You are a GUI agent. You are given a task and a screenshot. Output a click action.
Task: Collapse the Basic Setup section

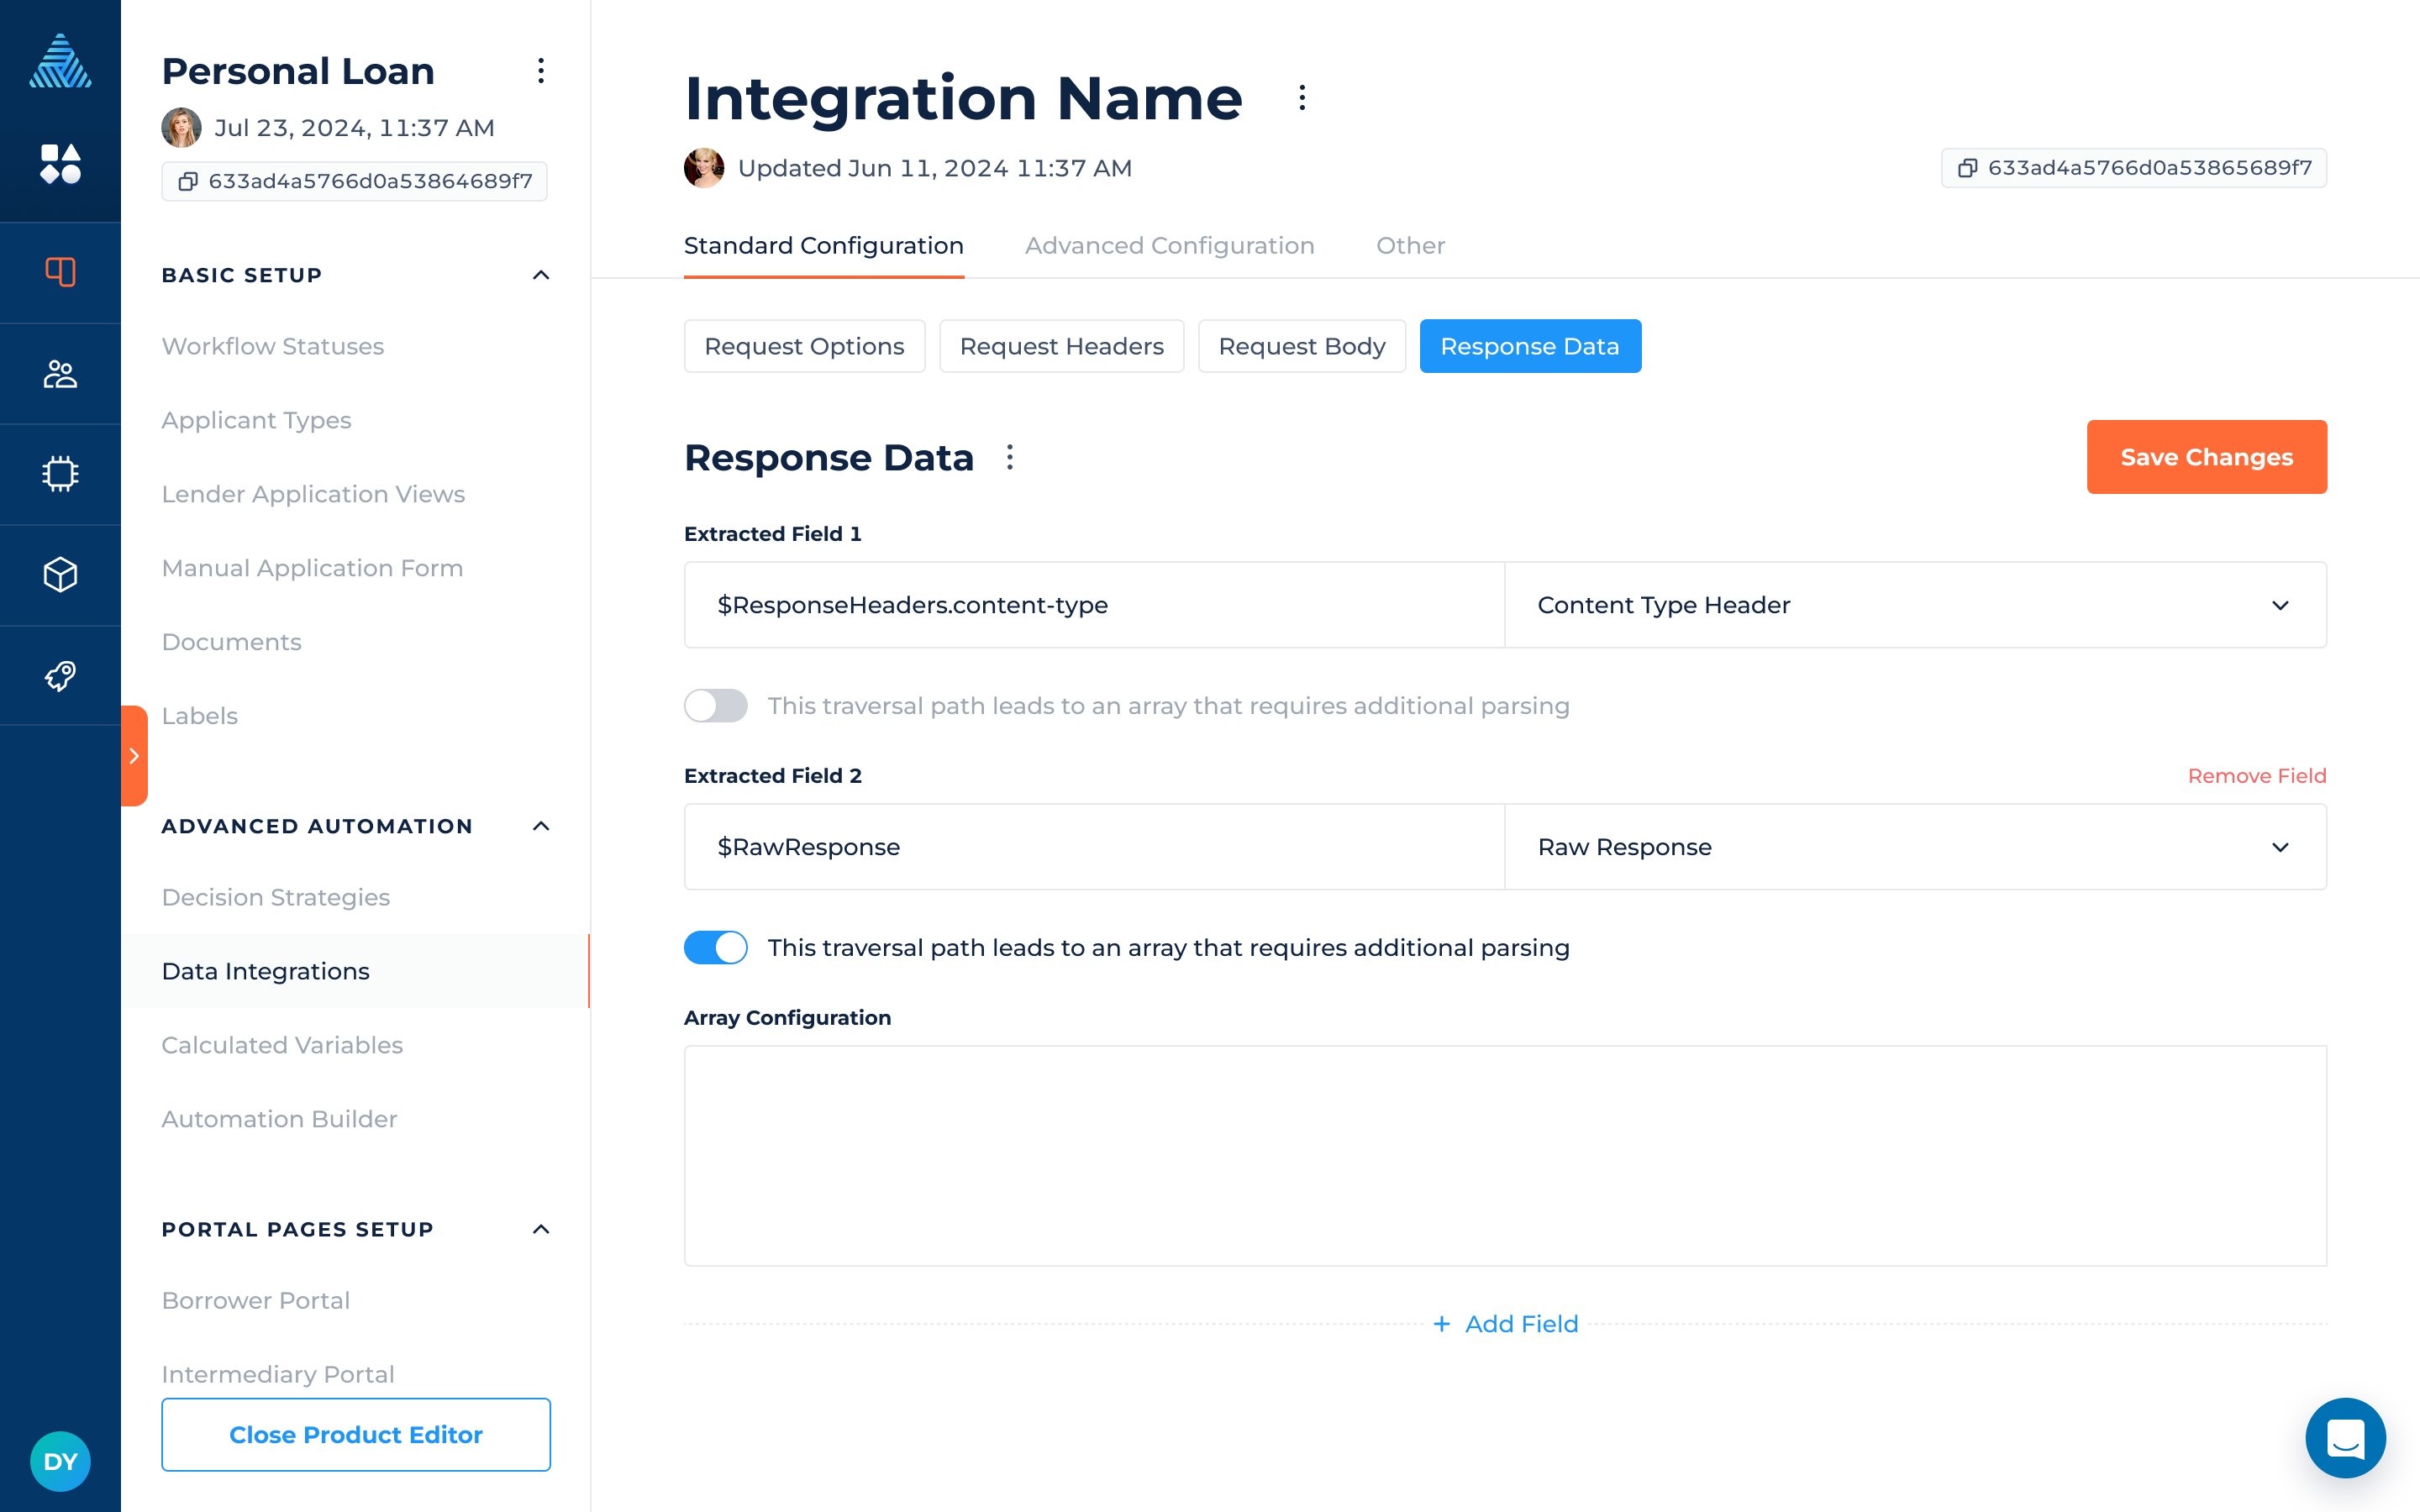point(541,275)
